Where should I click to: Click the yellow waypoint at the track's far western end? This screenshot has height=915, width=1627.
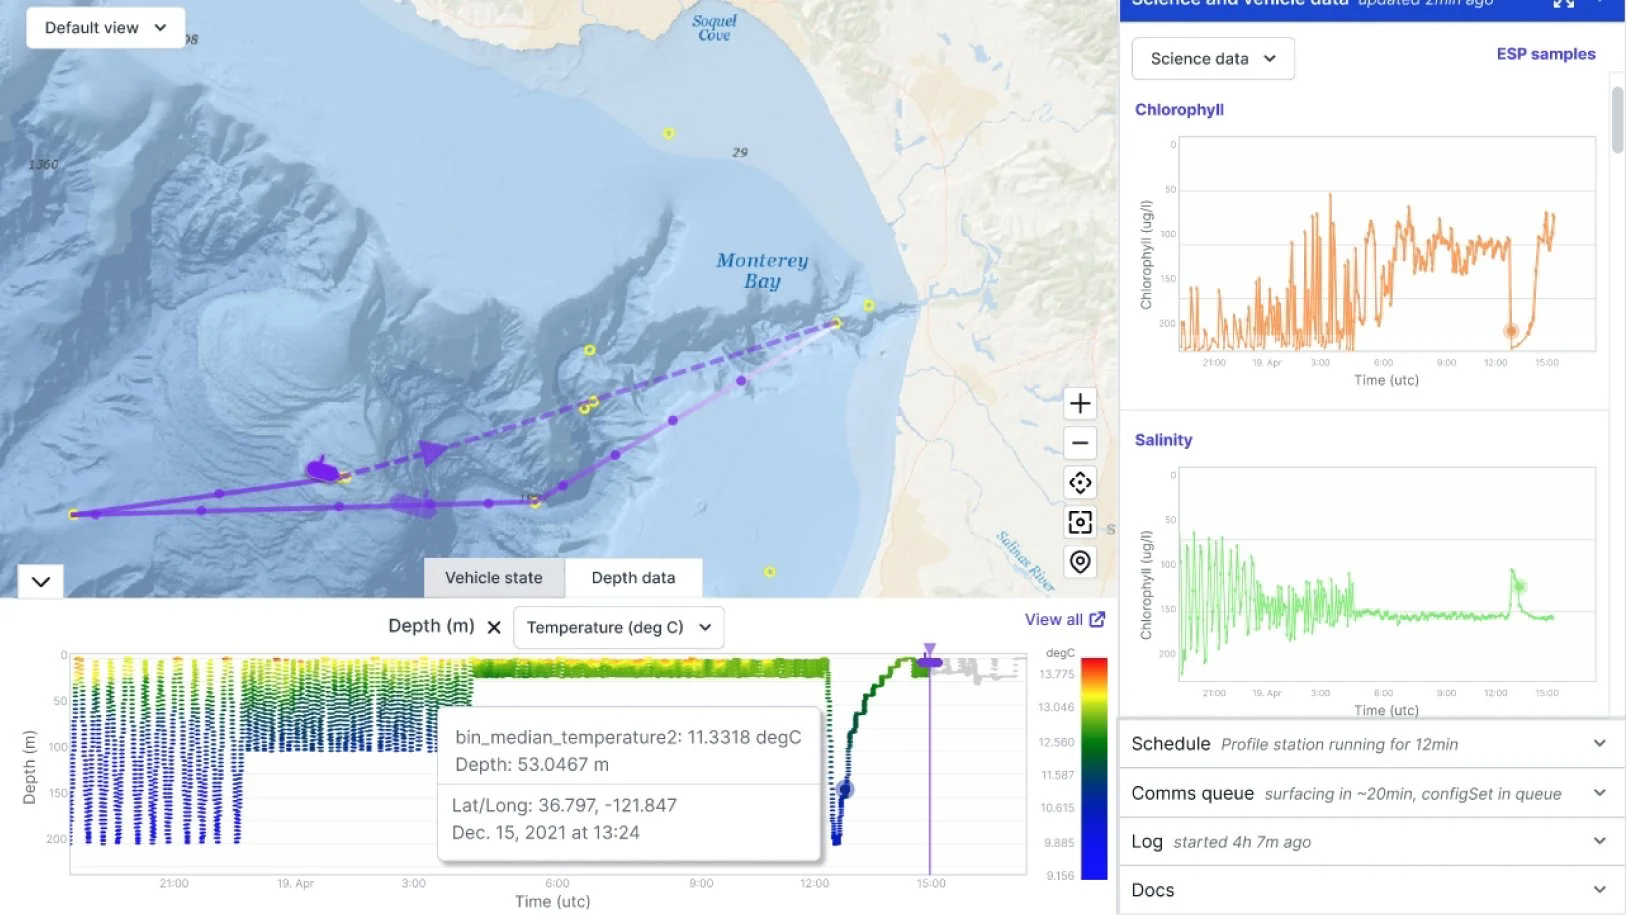[73, 514]
